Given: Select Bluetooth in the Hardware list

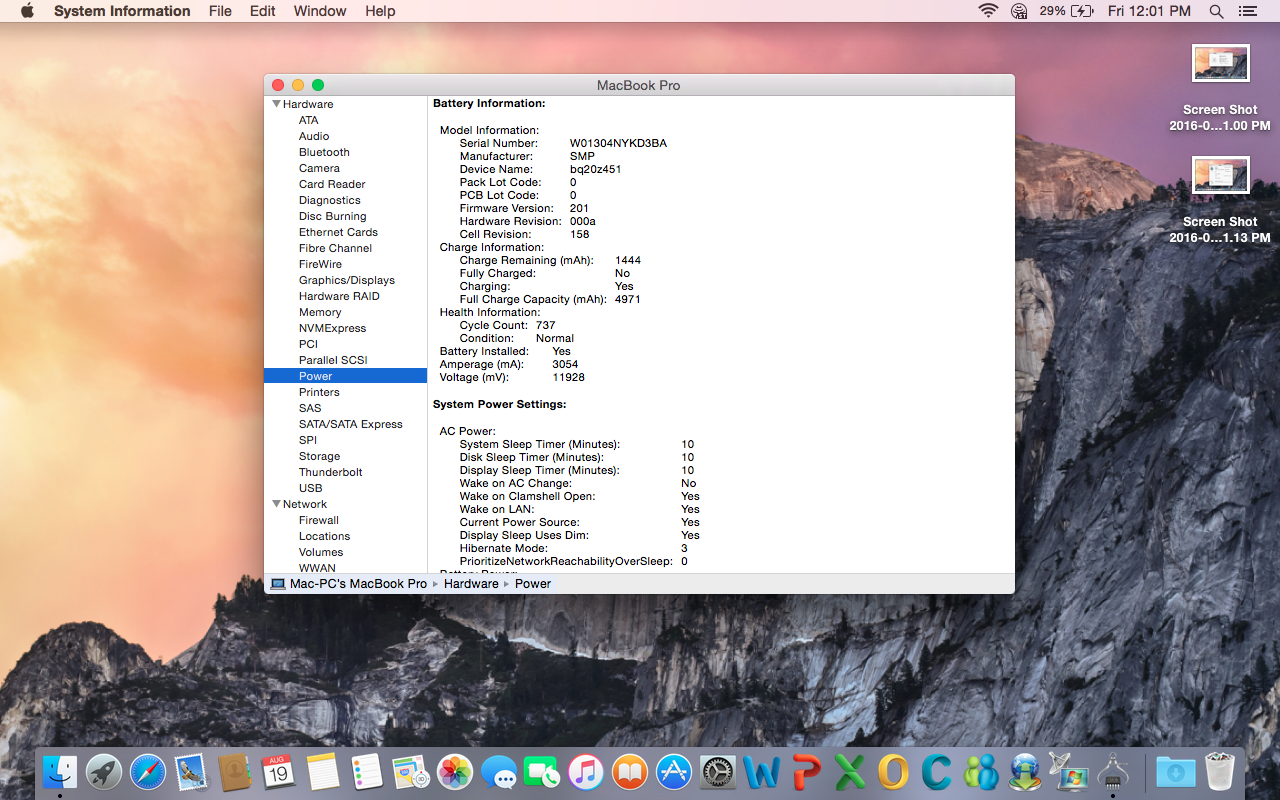Looking at the screenshot, I should (324, 152).
